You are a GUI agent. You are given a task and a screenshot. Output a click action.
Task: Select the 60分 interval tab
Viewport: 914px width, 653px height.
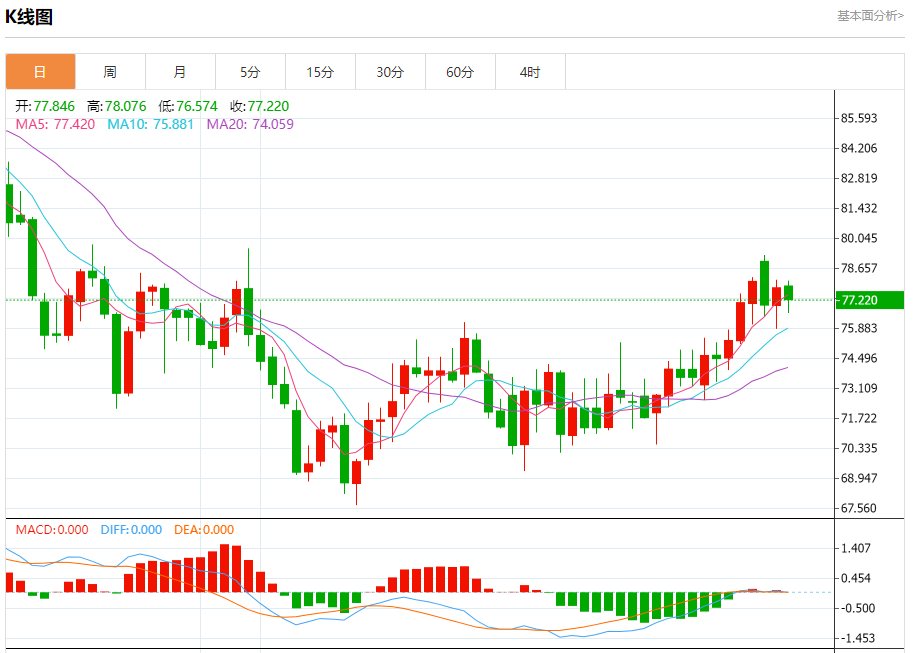pyautogui.click(x=460, y=72)
